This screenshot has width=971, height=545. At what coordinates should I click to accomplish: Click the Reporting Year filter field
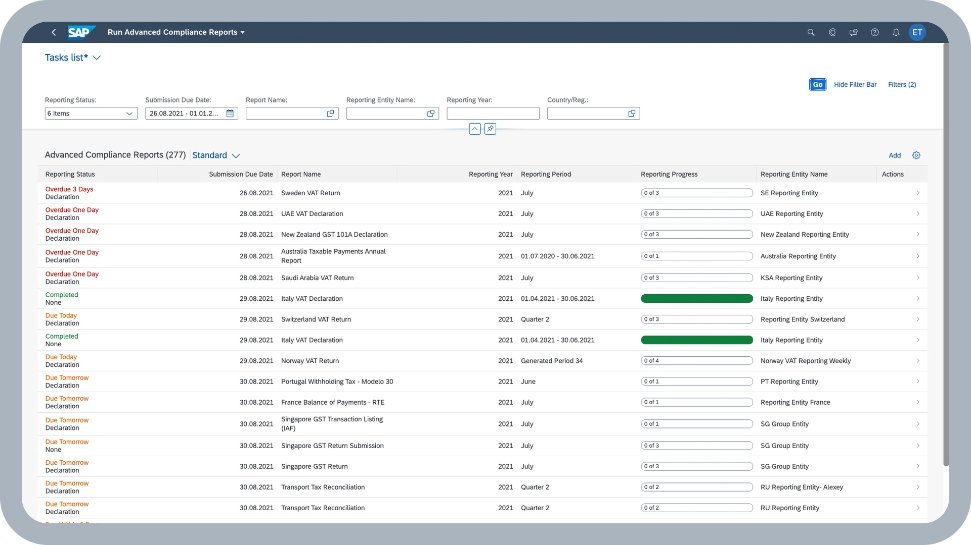tap(493, 113)
